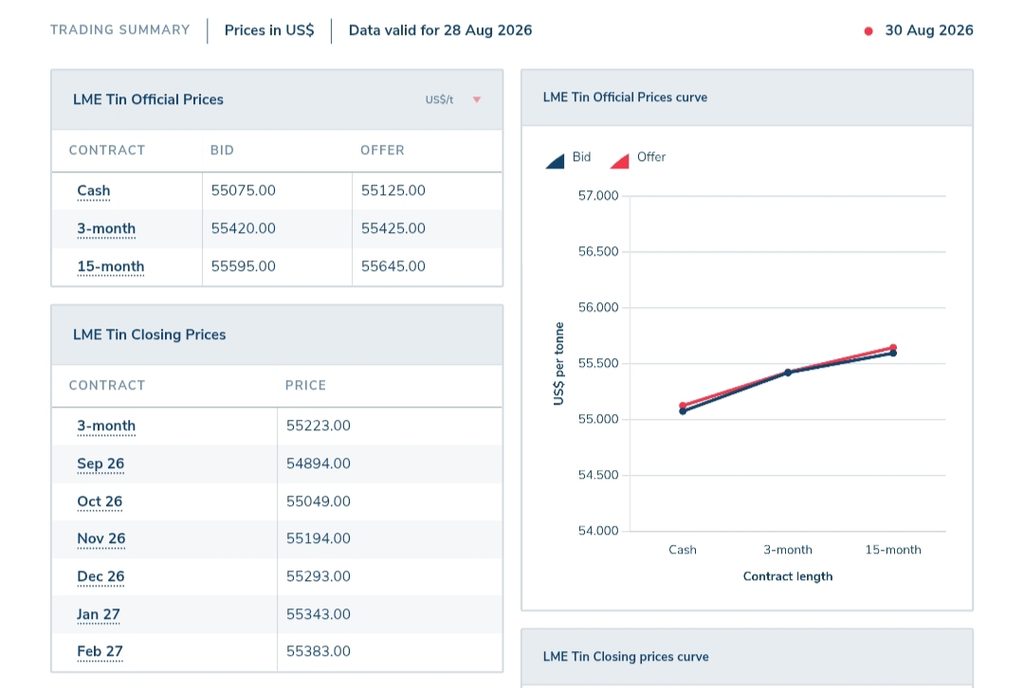
Task: Click the 15-month offer point on curve
Action: 893,347
